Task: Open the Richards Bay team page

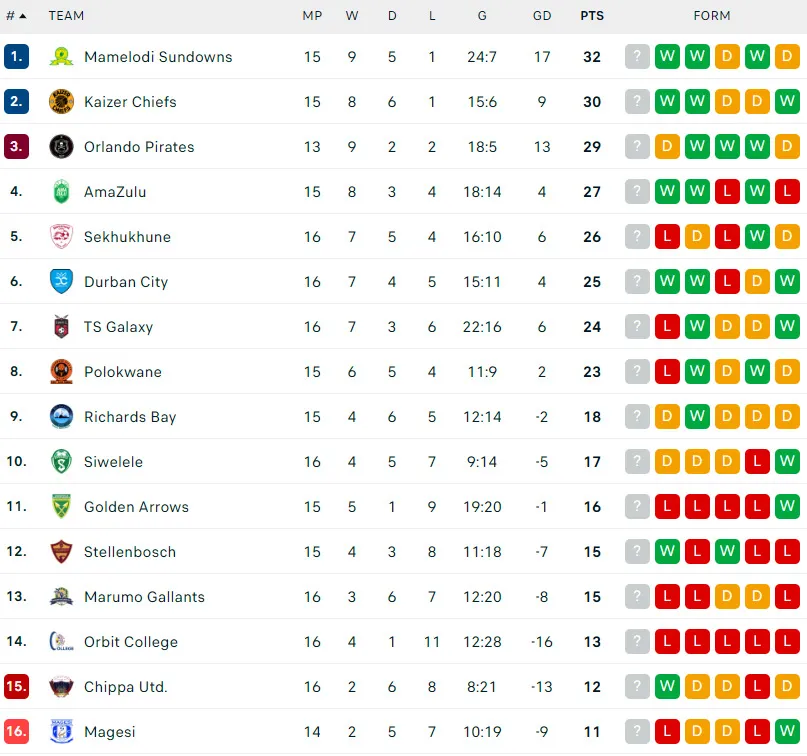Action: pos(130,417)
